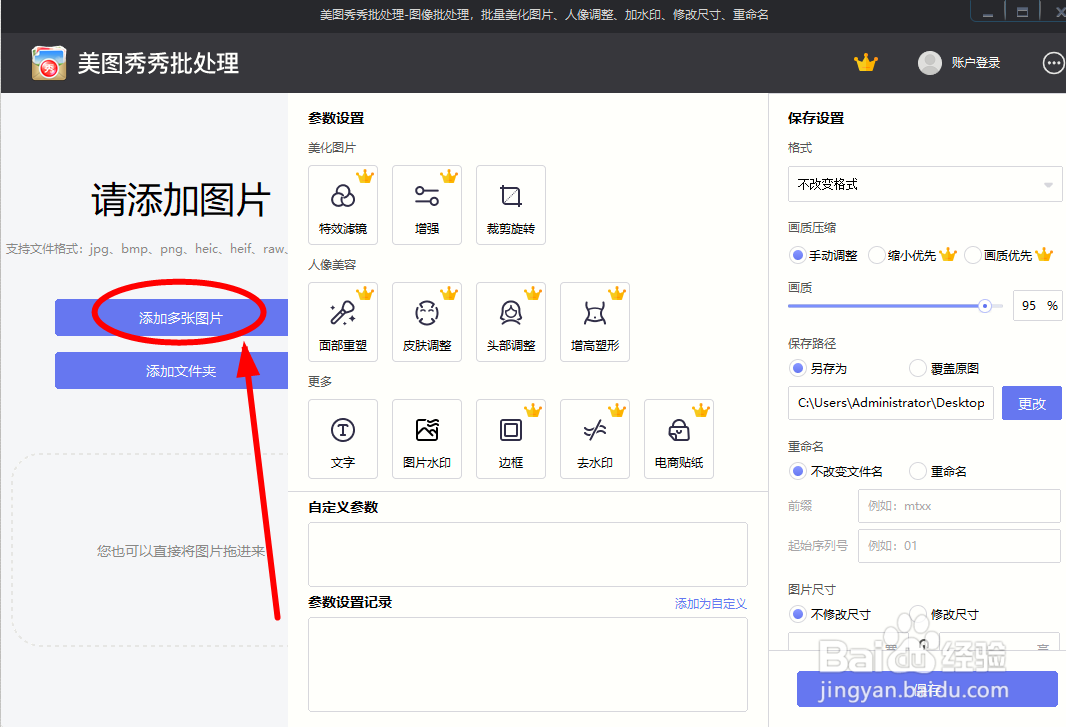Screen dimensions: 1066x727
Task: Click 更改 to change save path
Action: pos(1031,403)
